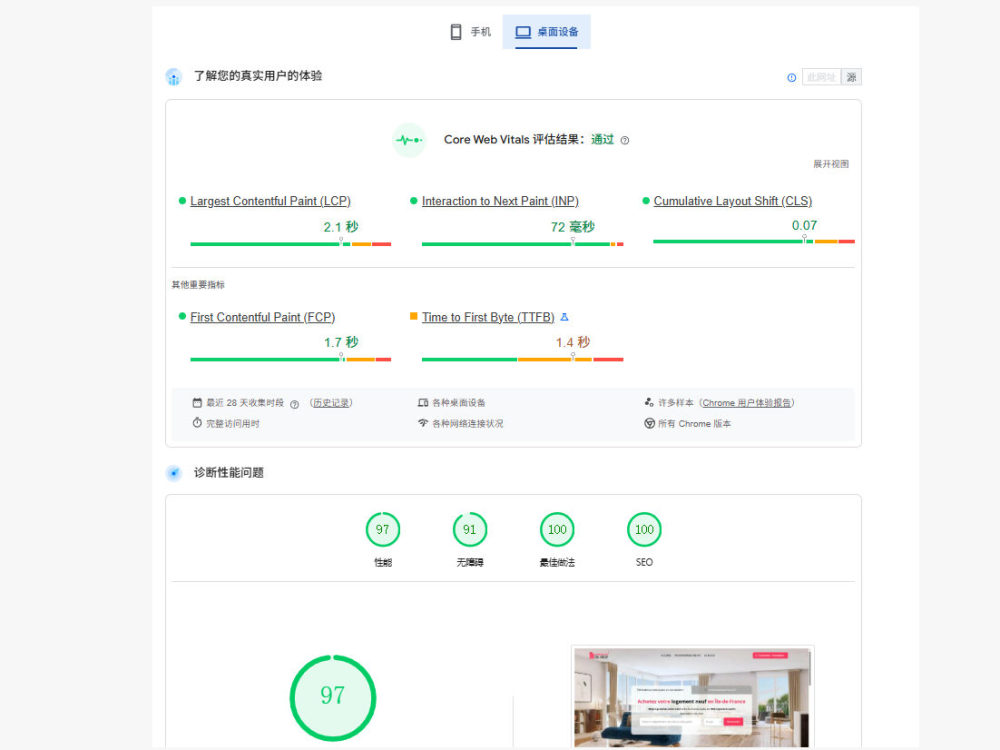Click the phone icon in the 手机 tab
Image resolution: width=1000 pixels, height=750 pixels.
456,32
